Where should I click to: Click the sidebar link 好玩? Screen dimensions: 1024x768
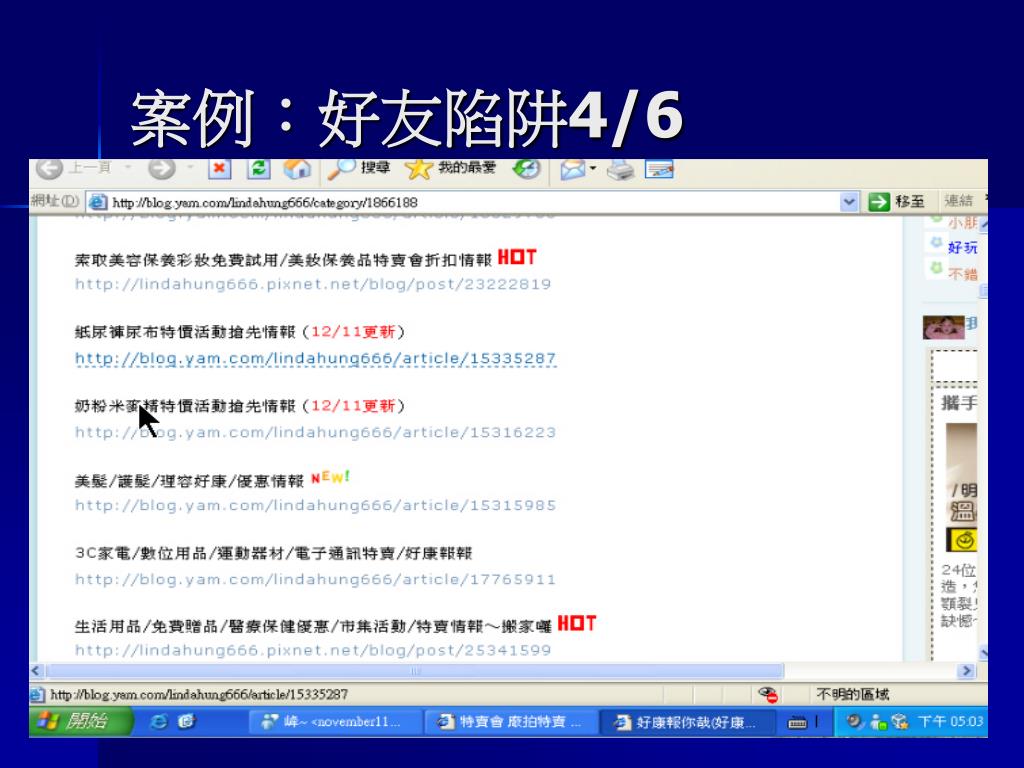pyautogui.click(x=963, y=248)
